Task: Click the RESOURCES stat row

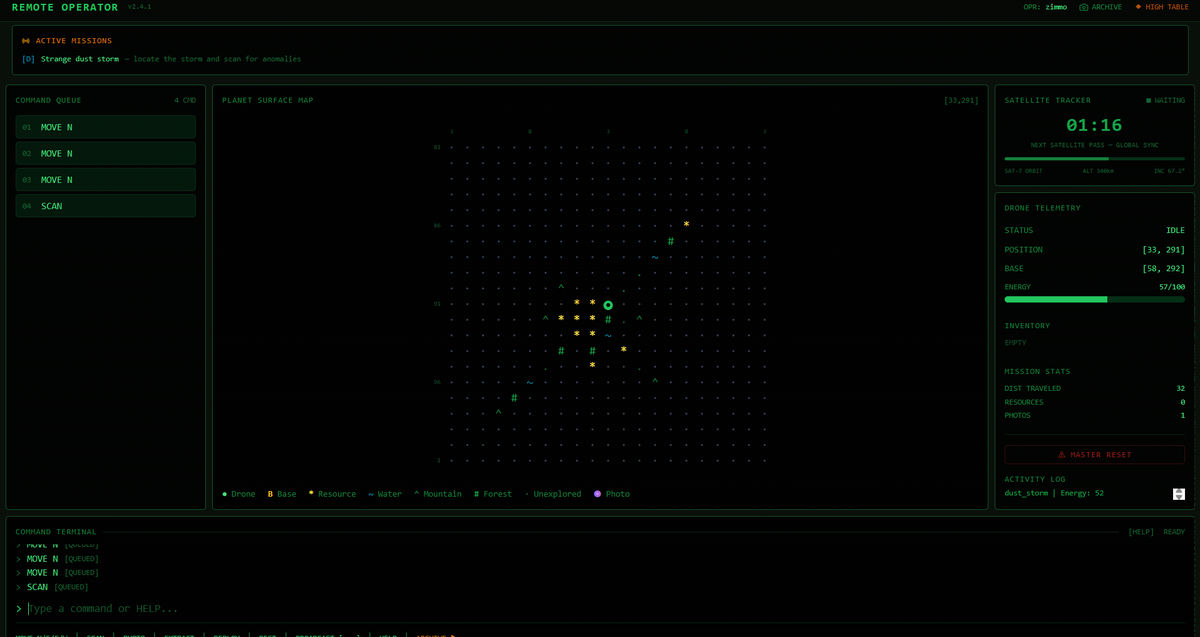Action: (1095, 402)
